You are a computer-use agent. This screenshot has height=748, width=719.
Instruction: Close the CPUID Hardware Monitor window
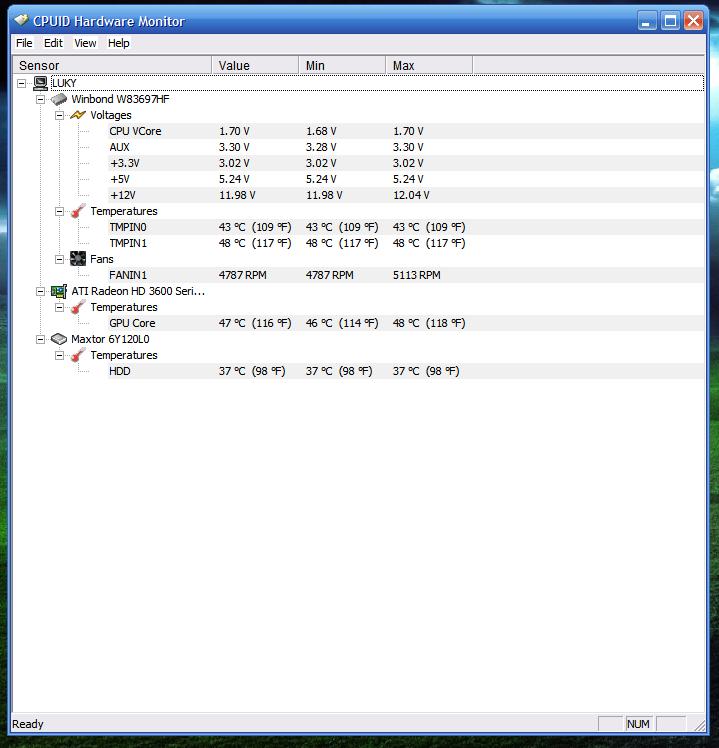click(693, 21)
